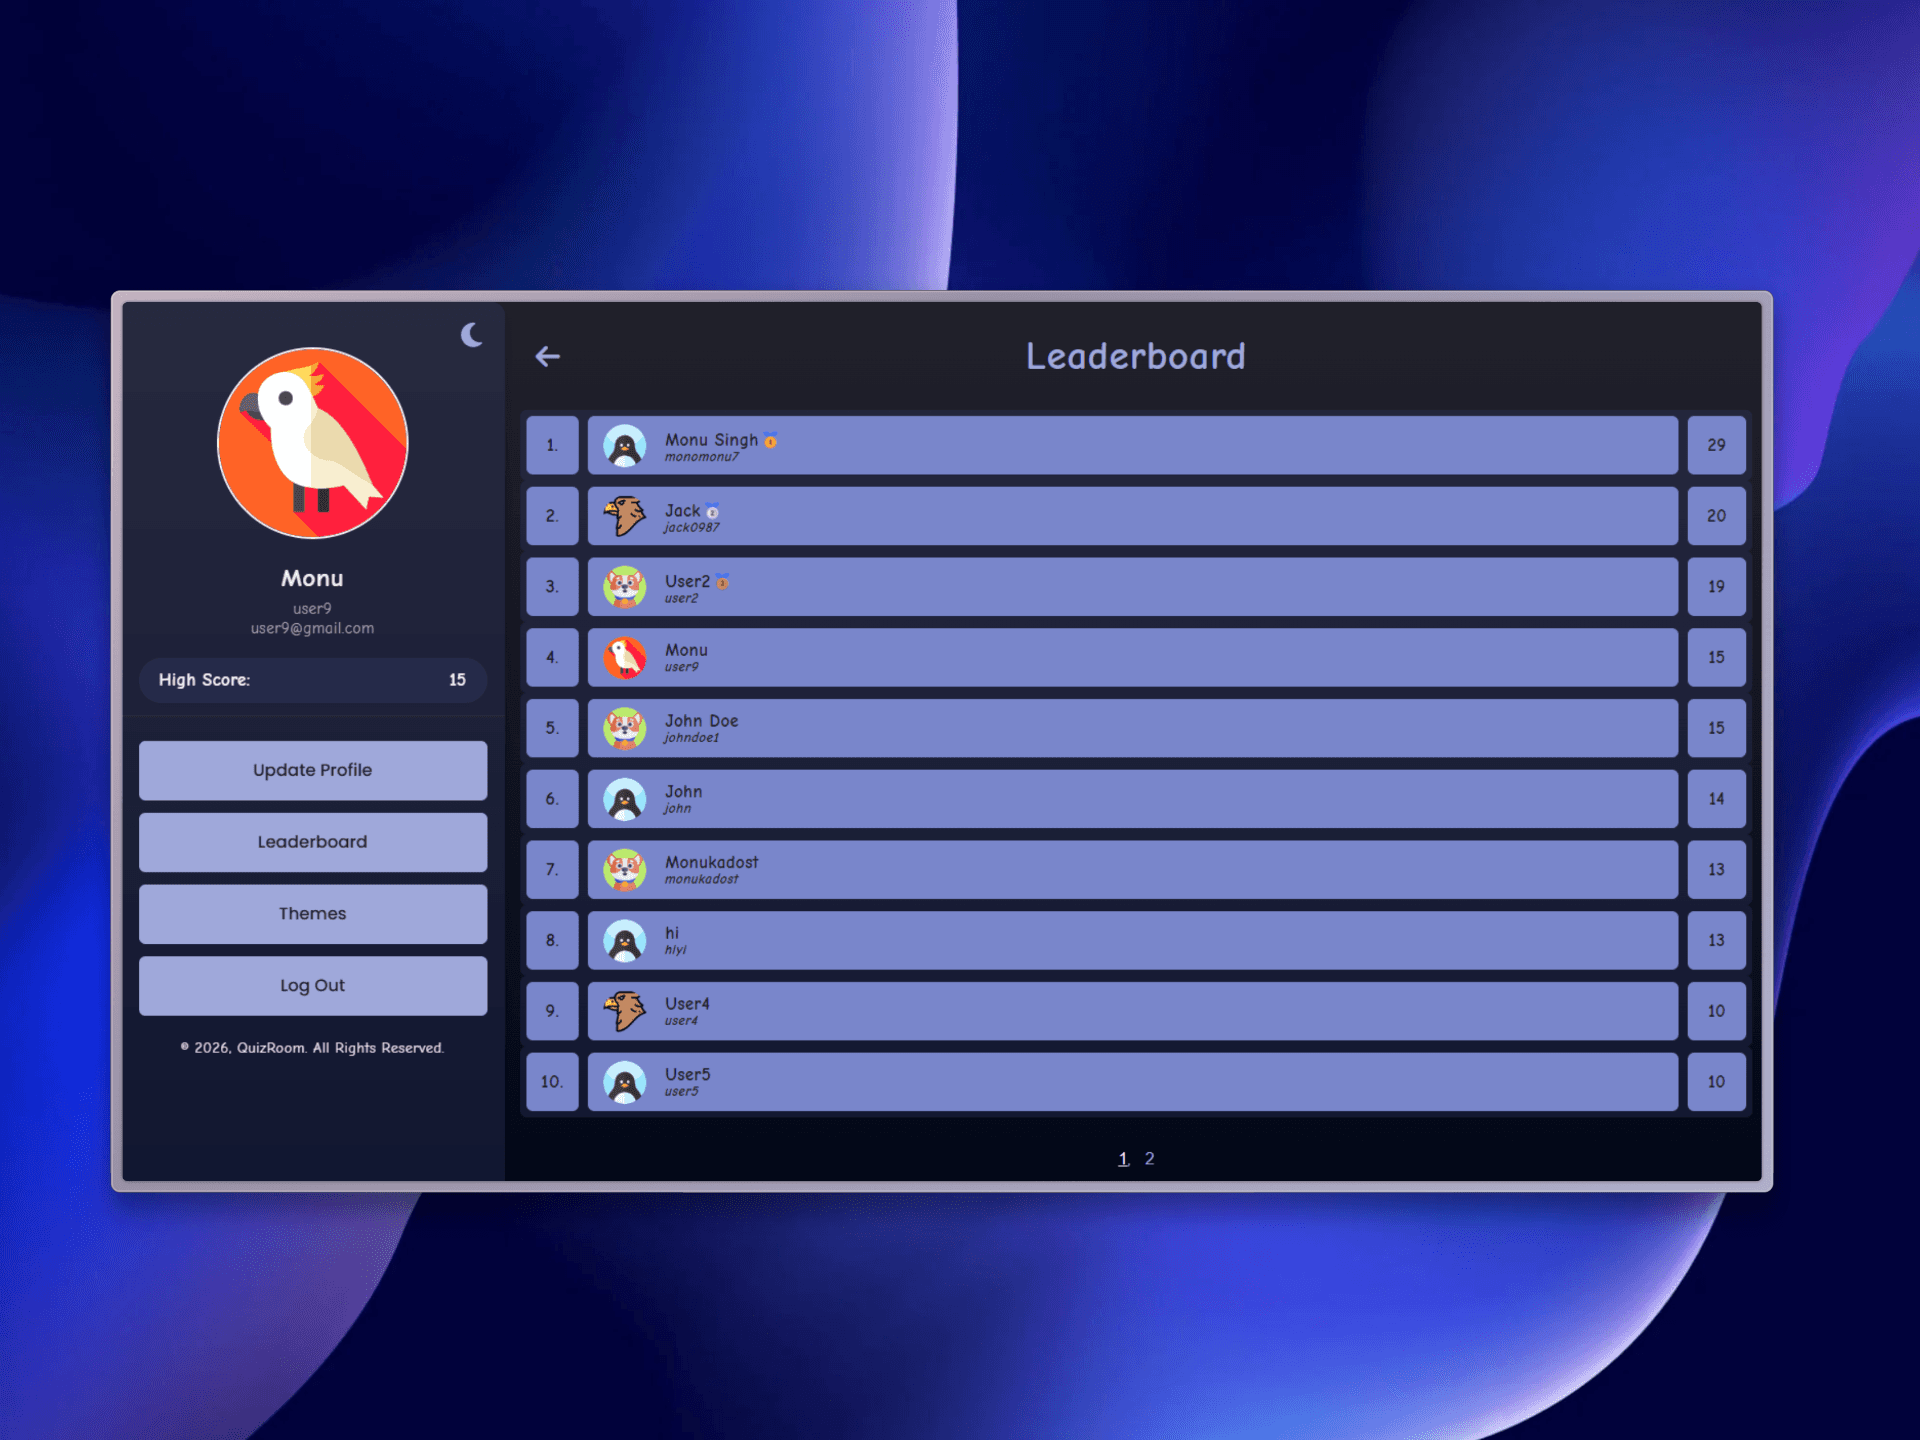Click the rank cell '3.'
This screenshot has height=1440, width=1920.
pyautogui.click(x=552, y=587)
